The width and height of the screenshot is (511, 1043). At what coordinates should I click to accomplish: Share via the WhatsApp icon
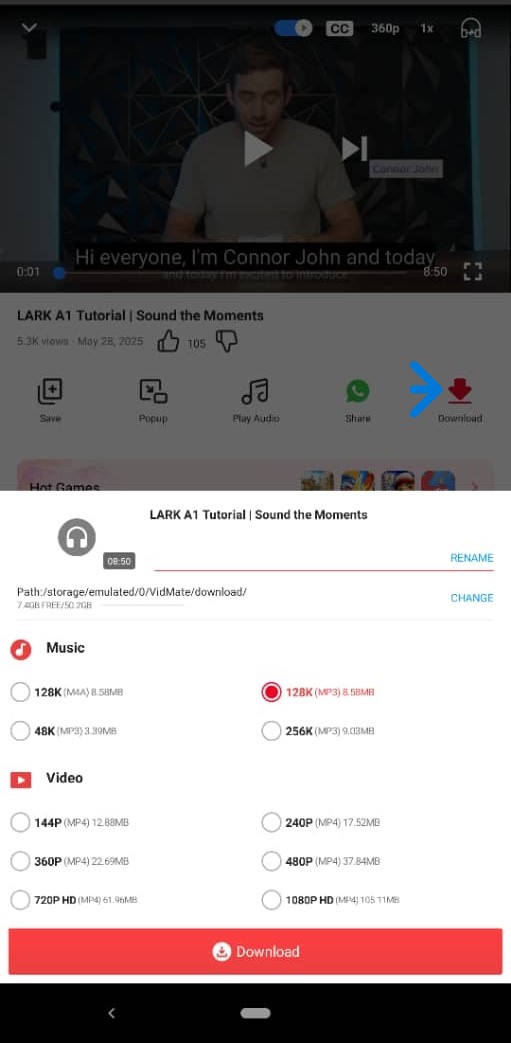coord(357,391)
